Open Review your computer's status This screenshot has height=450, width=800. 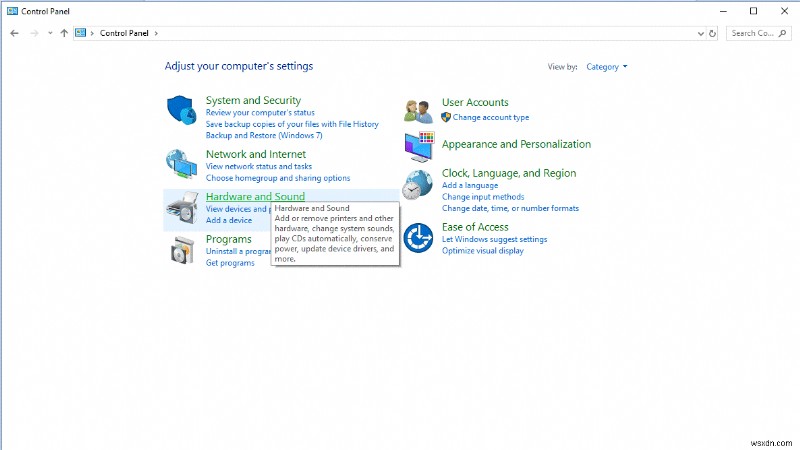click(x=260, y=113)
